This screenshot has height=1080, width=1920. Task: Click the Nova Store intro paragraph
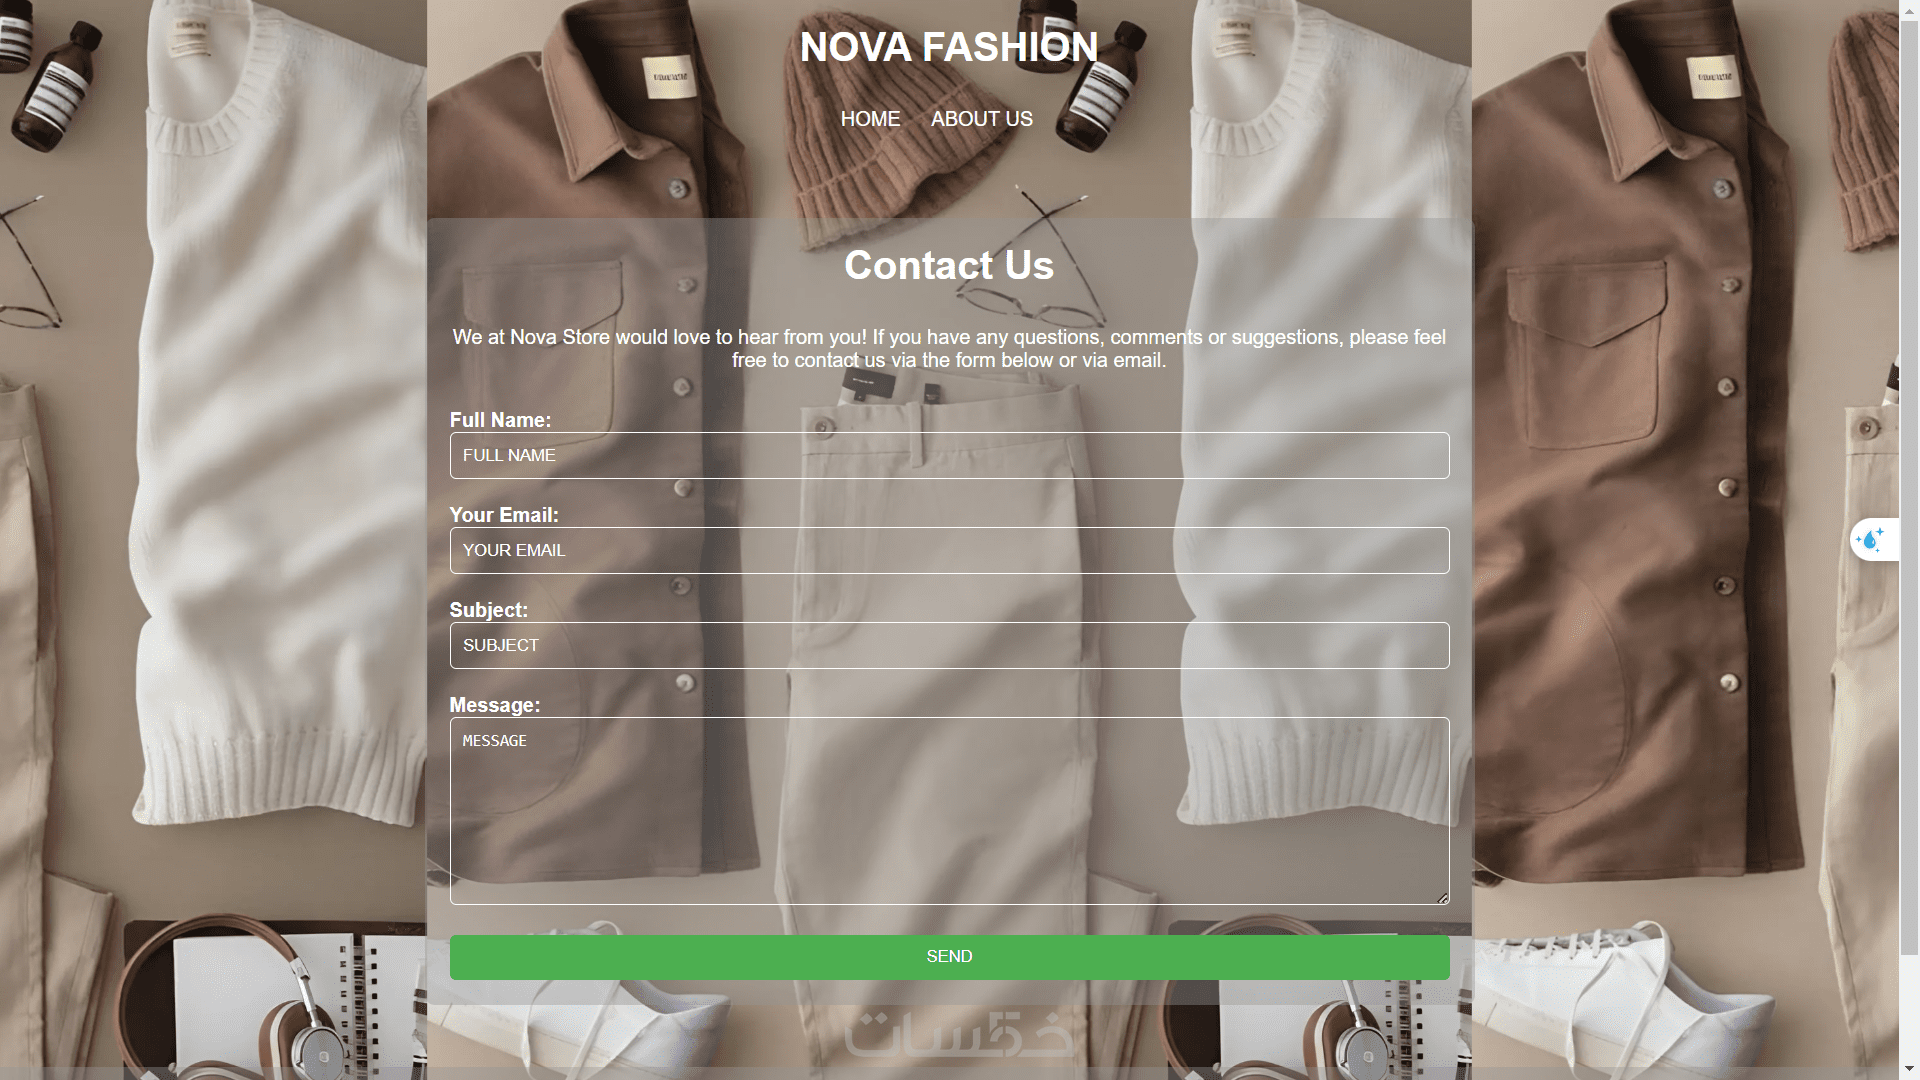pos(949,348)
